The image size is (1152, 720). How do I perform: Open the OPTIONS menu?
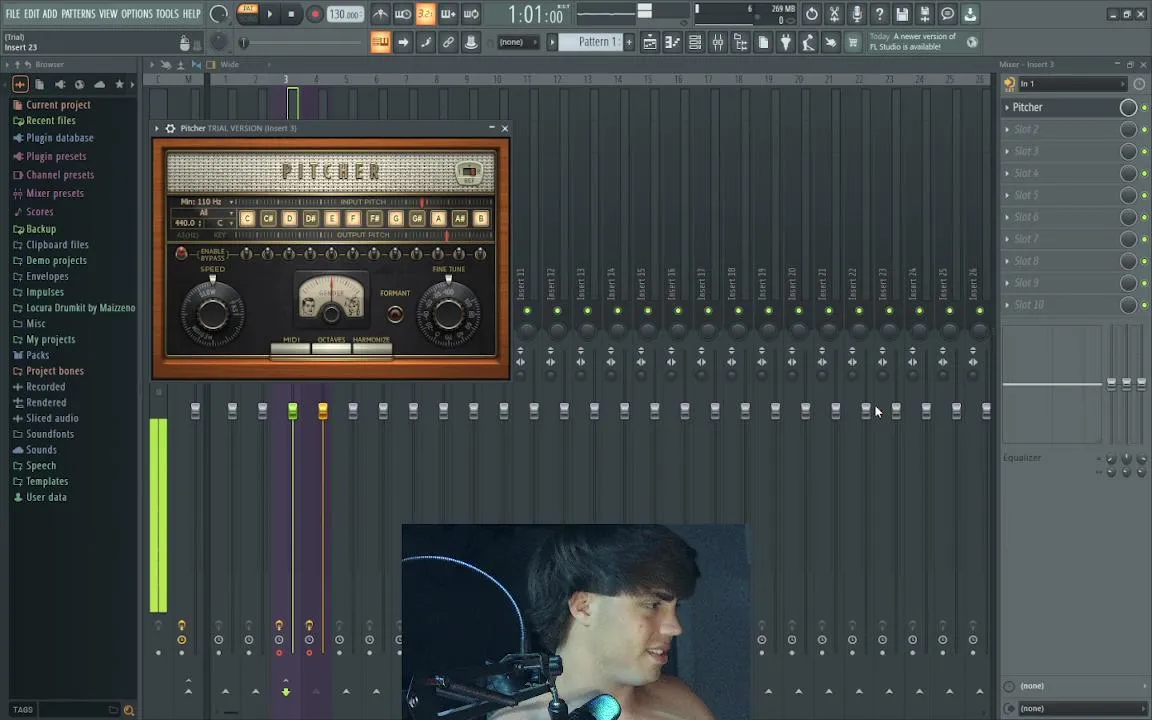click(x=137, y=14)
